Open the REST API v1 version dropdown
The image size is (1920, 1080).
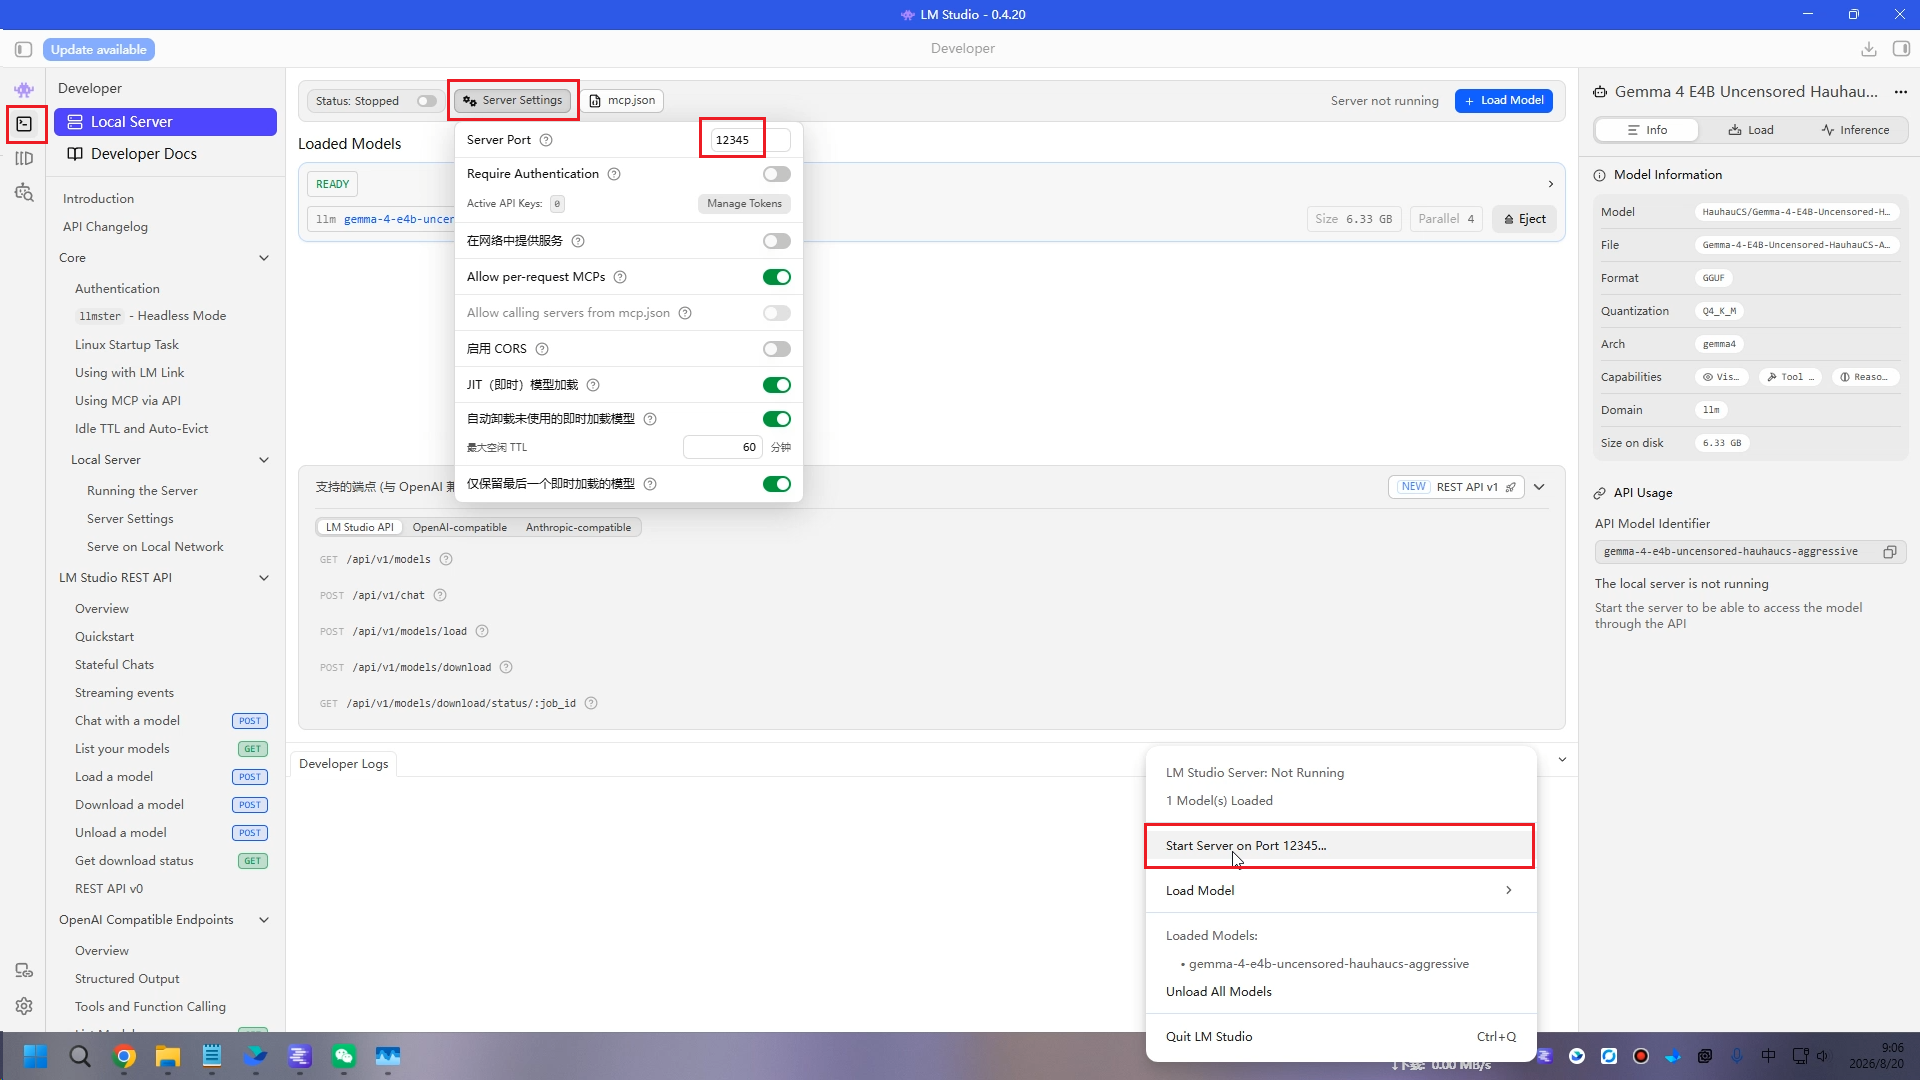click(x=1456, y=487)
